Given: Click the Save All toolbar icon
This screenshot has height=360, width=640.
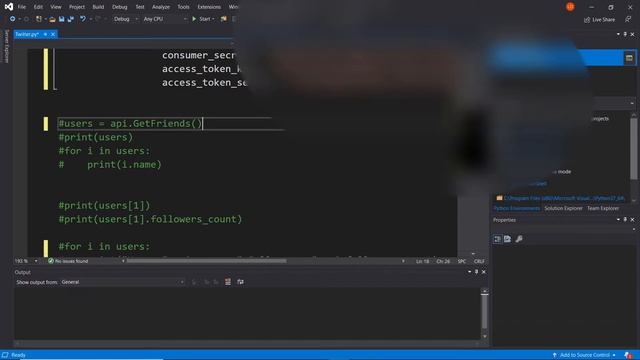Looking at the screenshot, I should 71,19.
